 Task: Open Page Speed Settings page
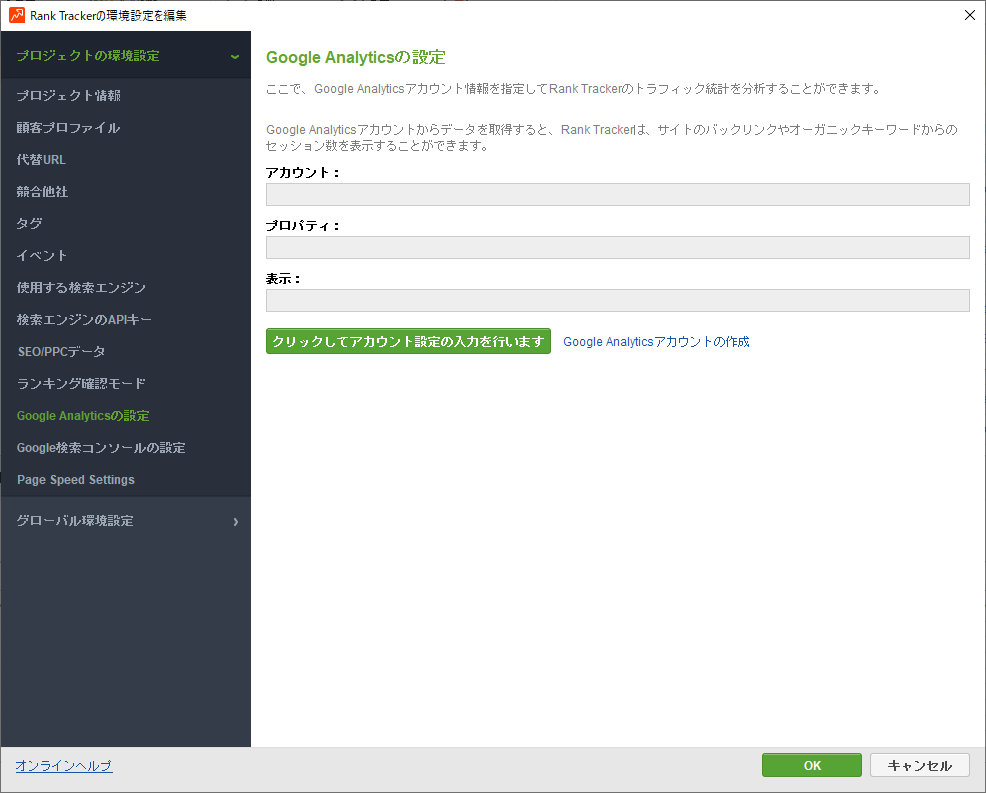coord(76,480)
